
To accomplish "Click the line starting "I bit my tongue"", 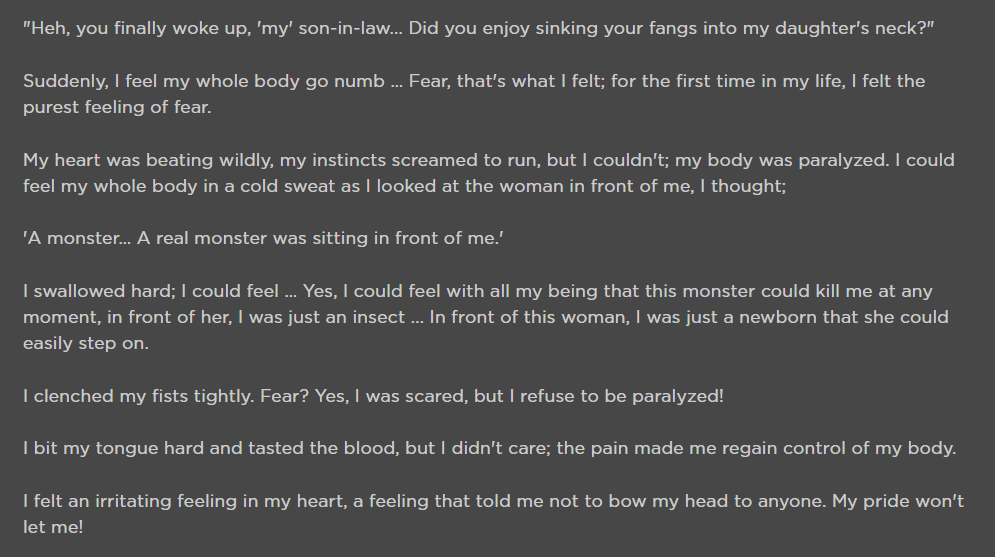I will (489, 449).
